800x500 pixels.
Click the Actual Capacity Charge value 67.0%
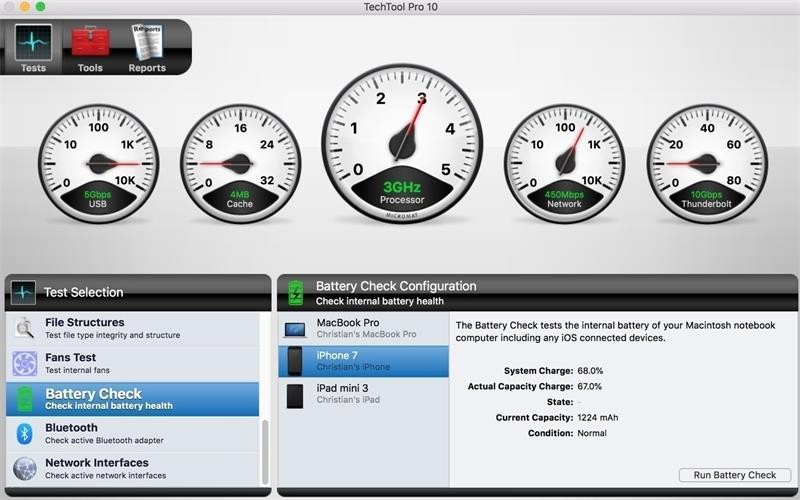590,387
